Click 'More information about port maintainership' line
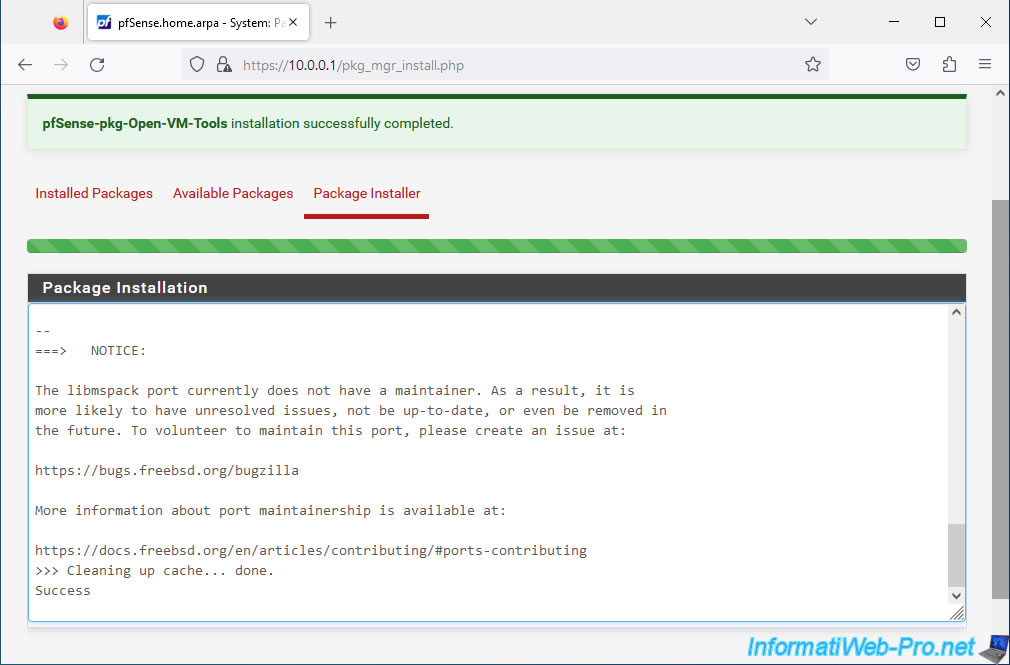The image size is (1010, 665). [271, 510]
